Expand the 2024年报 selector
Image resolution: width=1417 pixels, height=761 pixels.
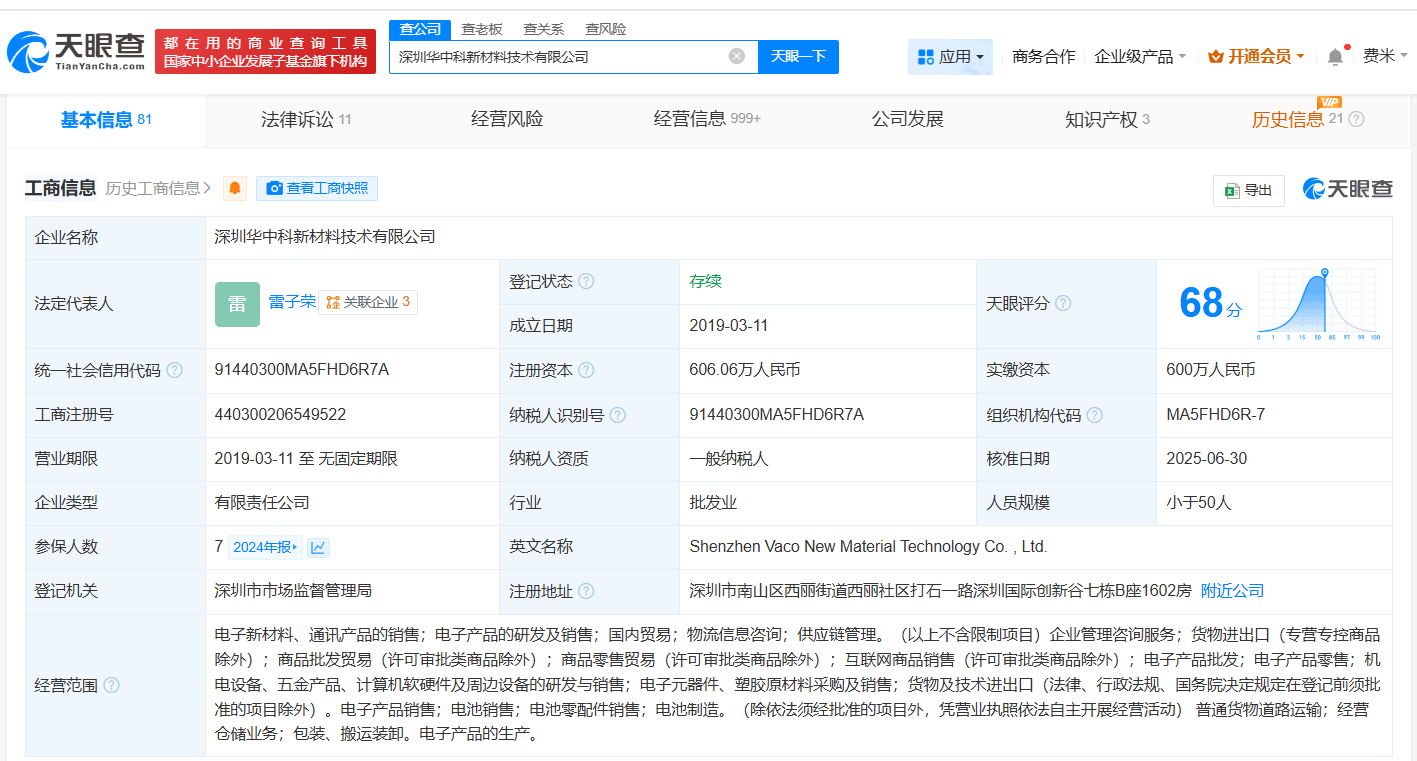point(262,547)
